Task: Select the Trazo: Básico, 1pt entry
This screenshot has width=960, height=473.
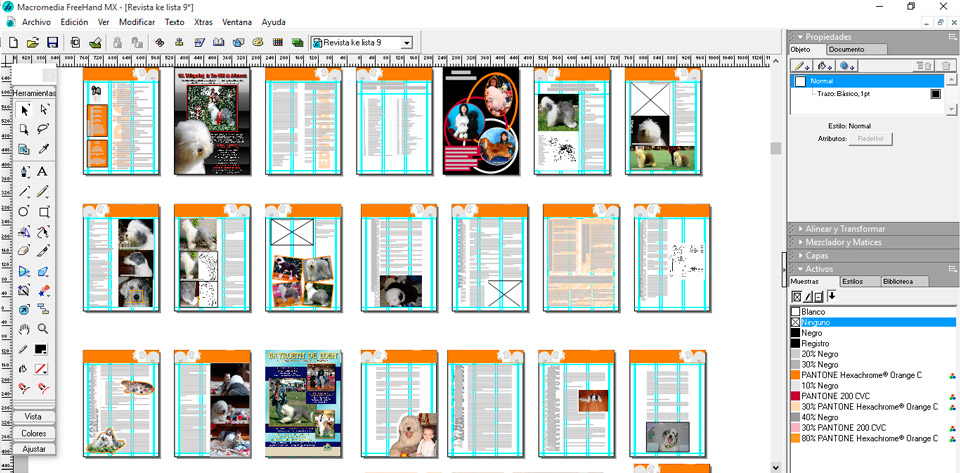Action: click(x=850, y=93)
